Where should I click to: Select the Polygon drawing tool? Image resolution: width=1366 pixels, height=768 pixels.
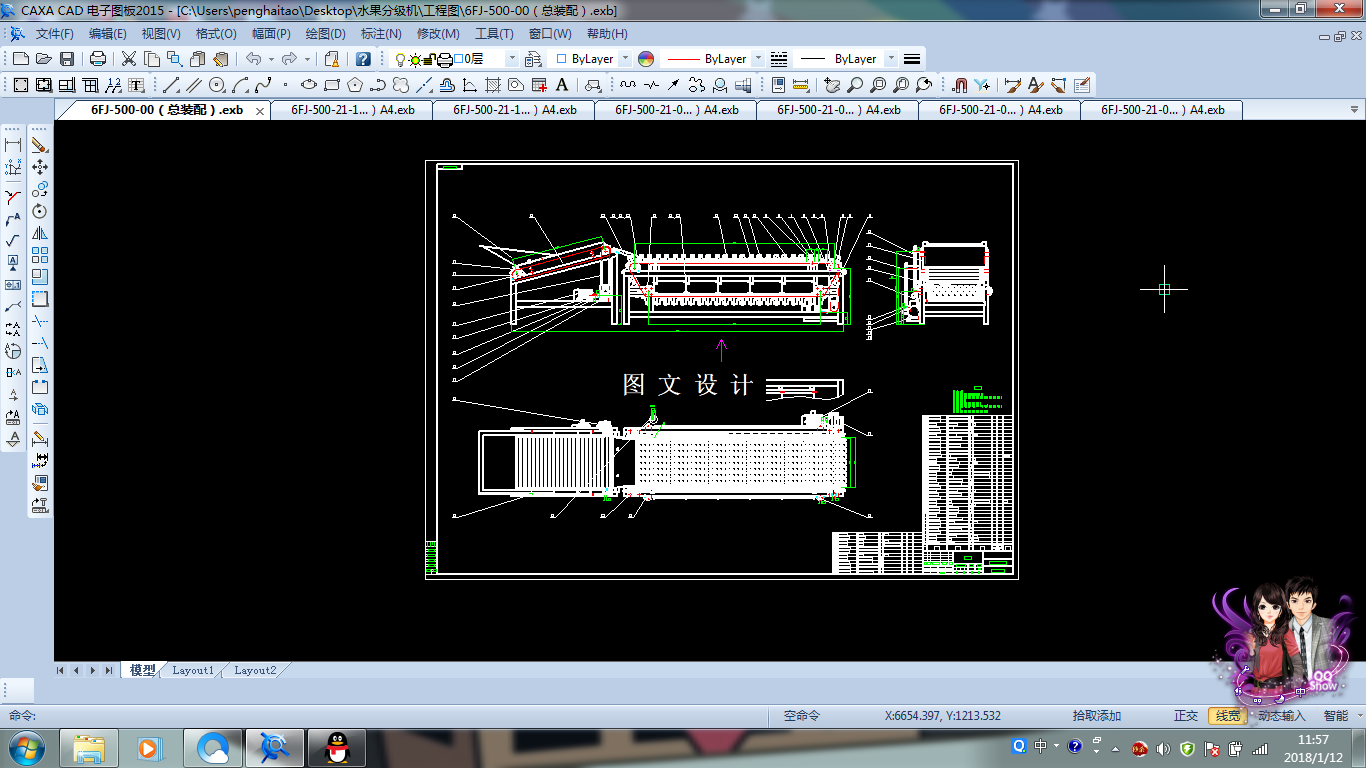coord(355,85)
